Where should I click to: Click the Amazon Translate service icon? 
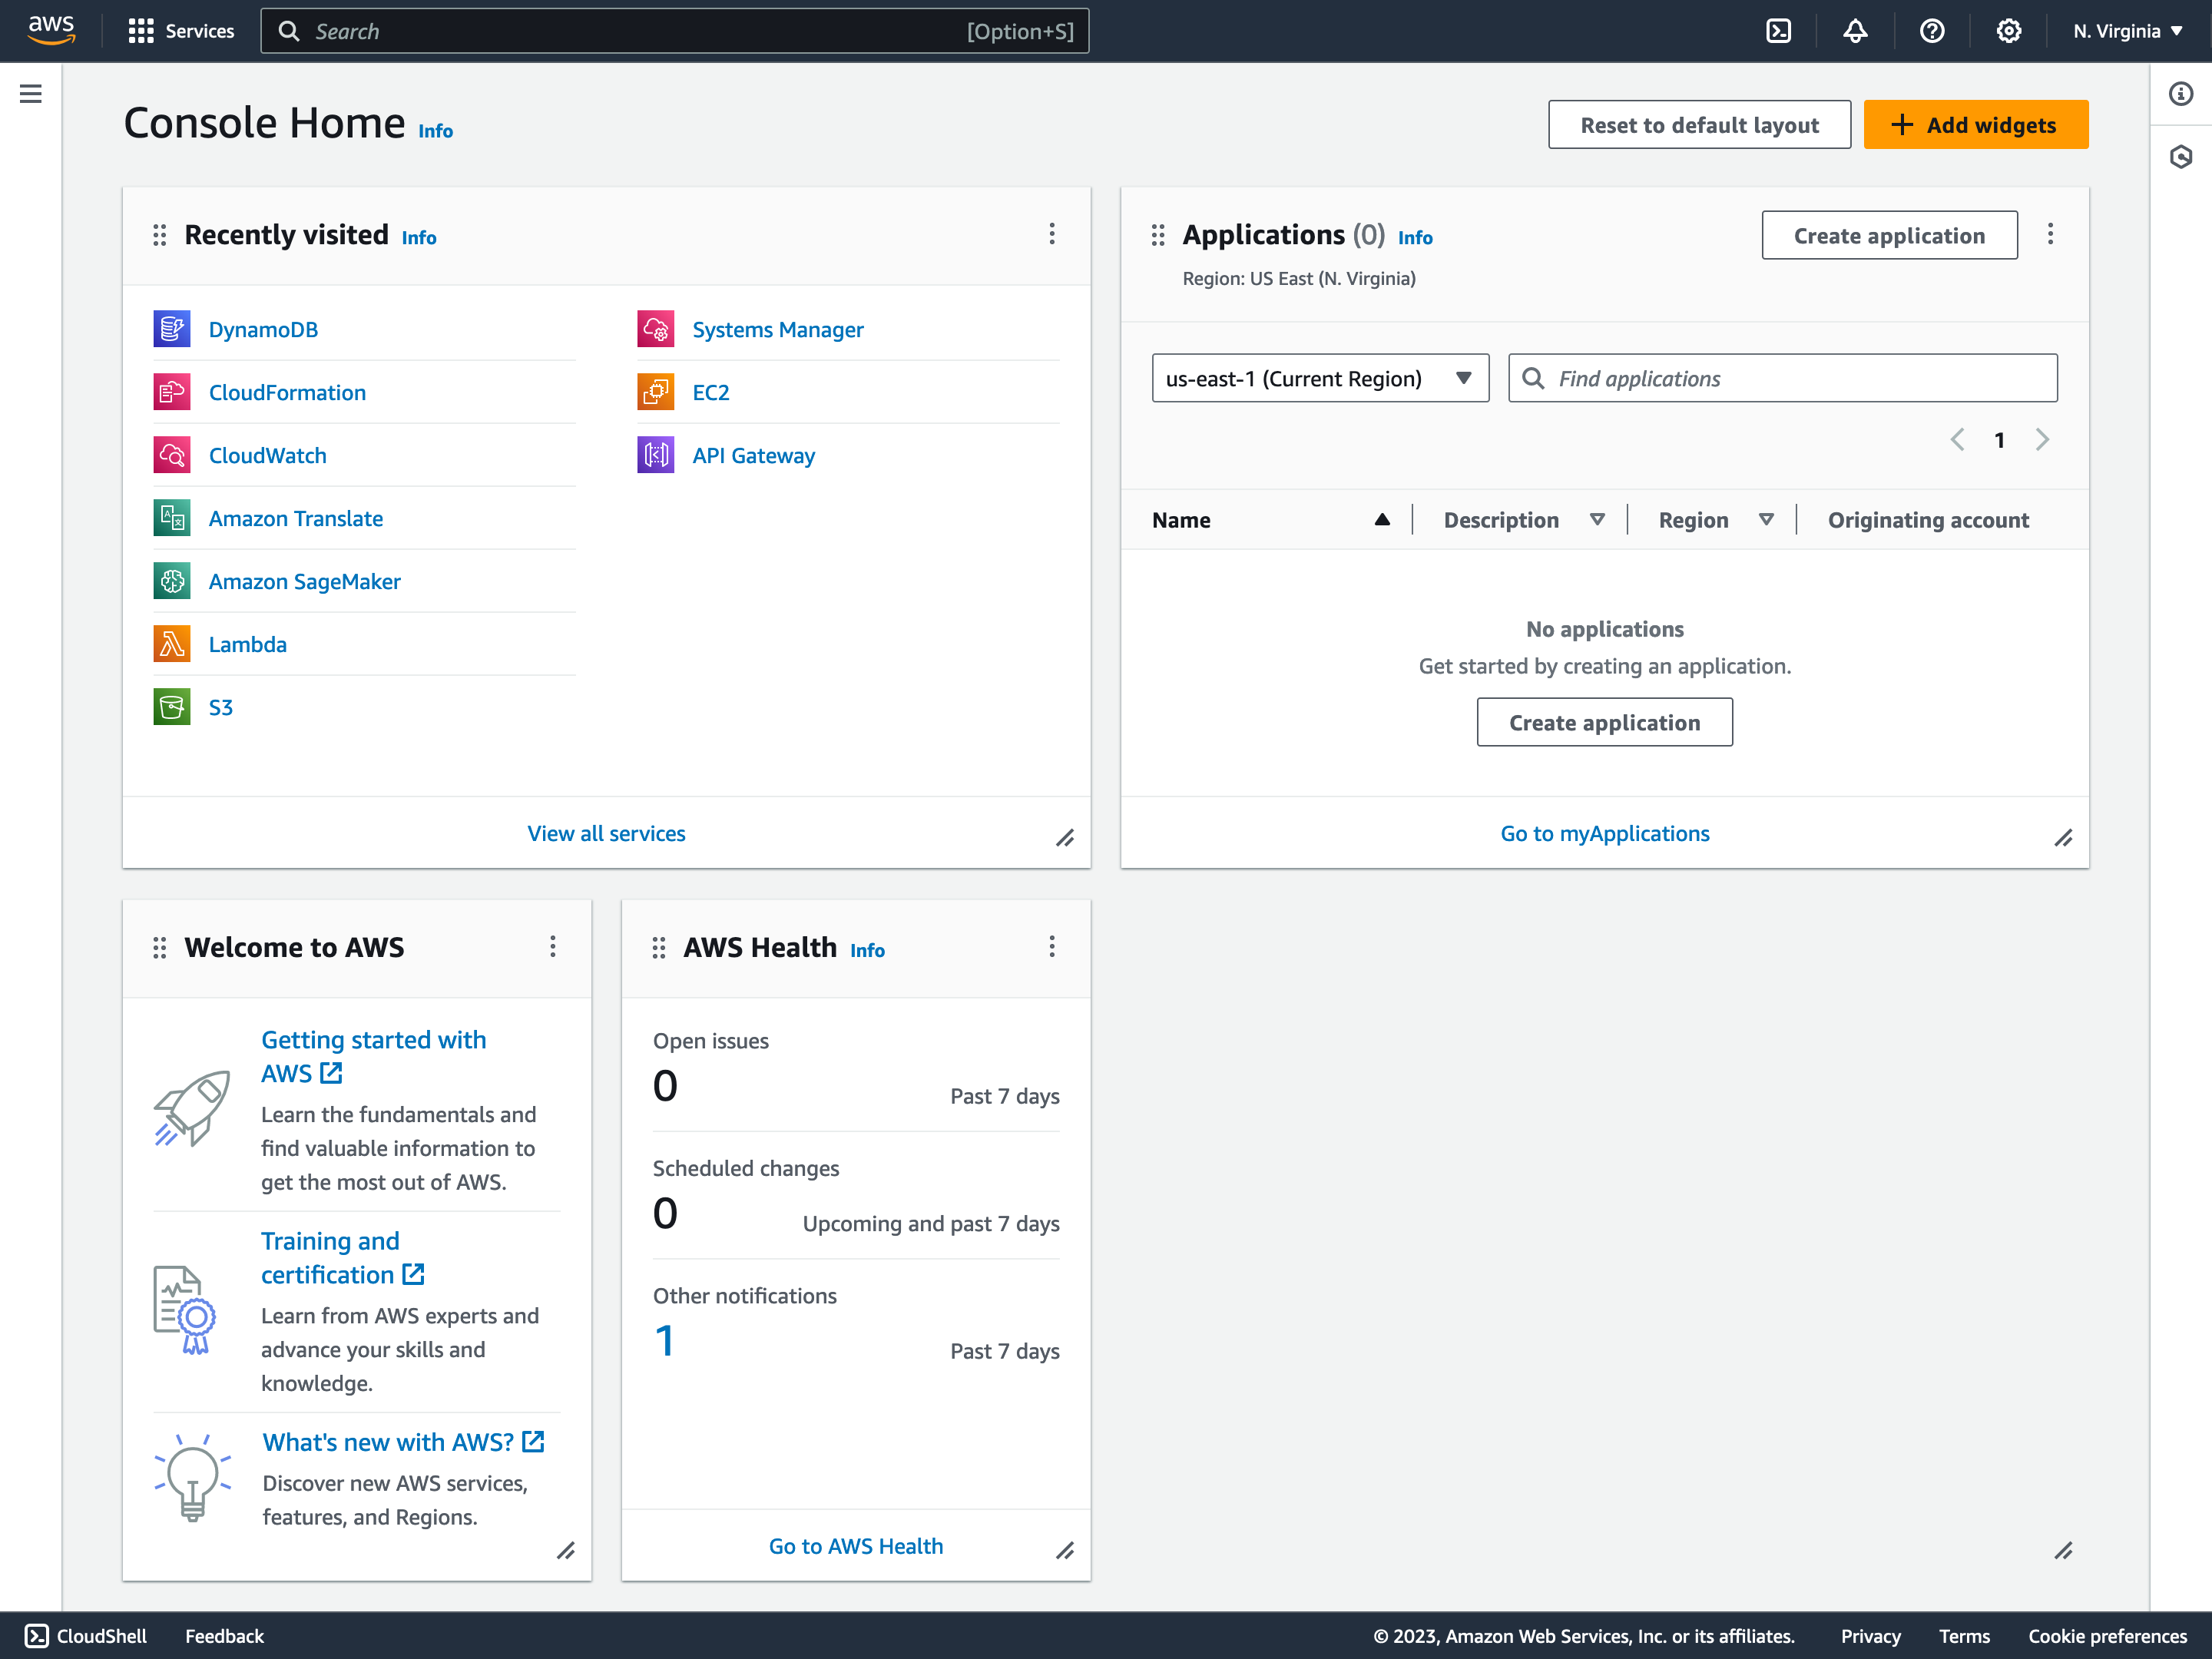172,518
